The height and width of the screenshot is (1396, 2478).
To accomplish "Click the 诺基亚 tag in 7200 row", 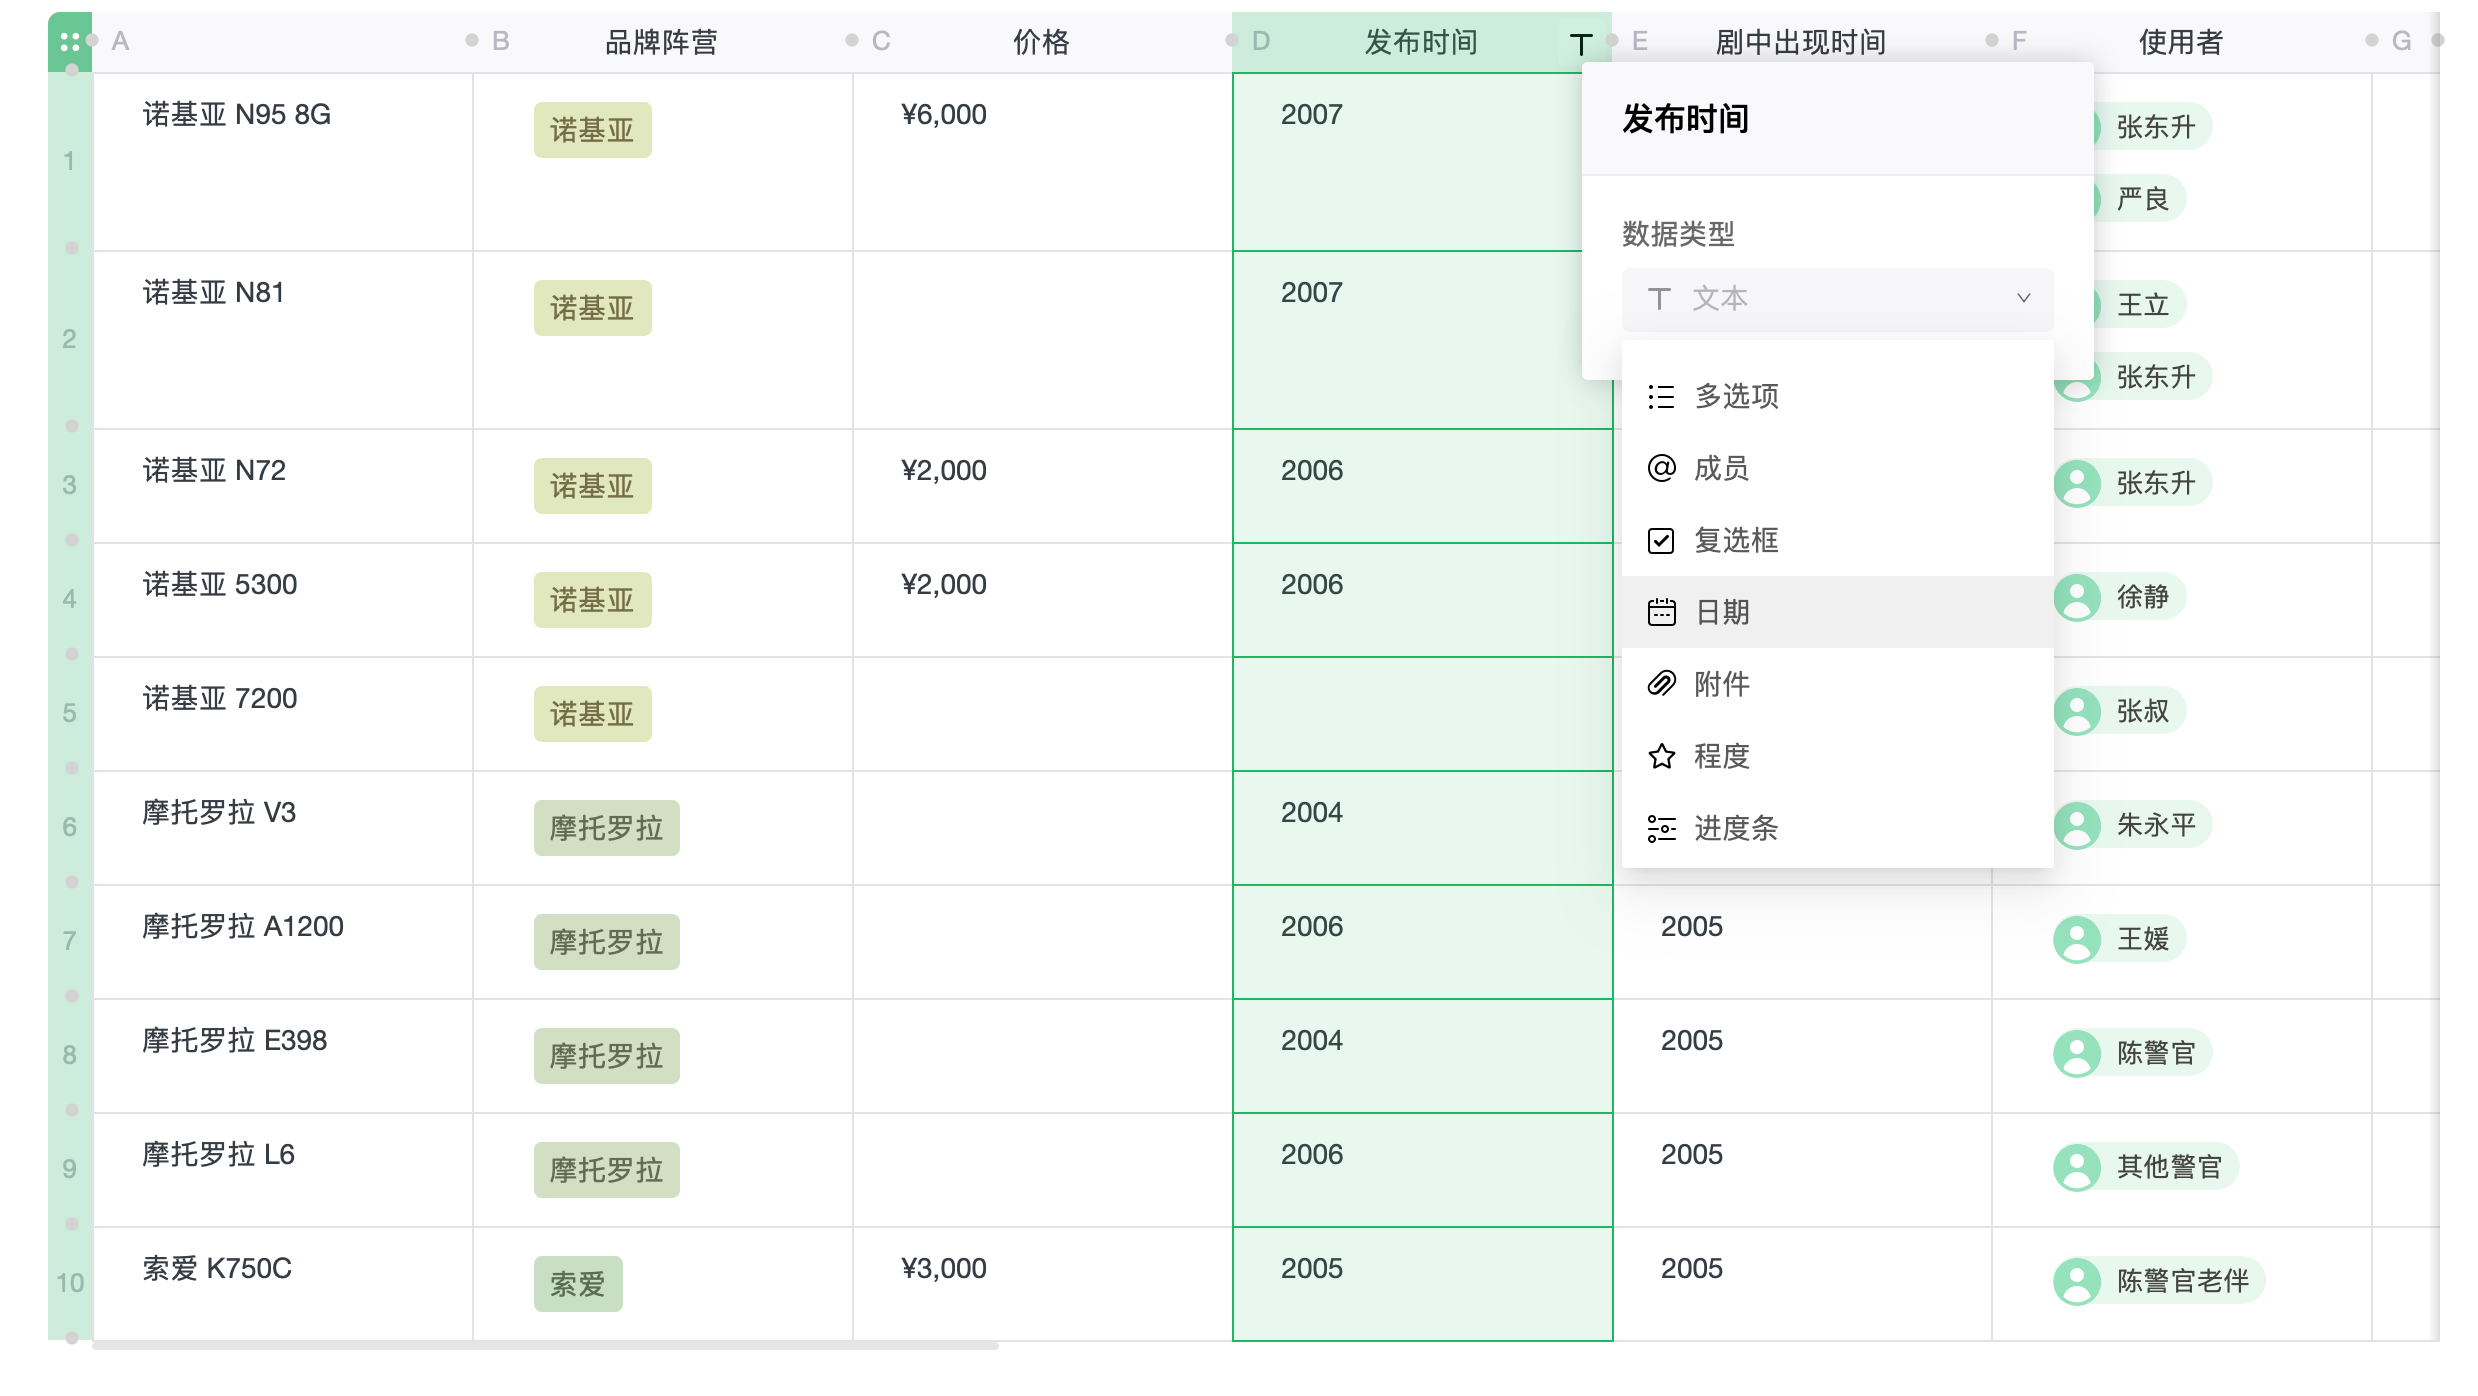I will pos(592,714).
